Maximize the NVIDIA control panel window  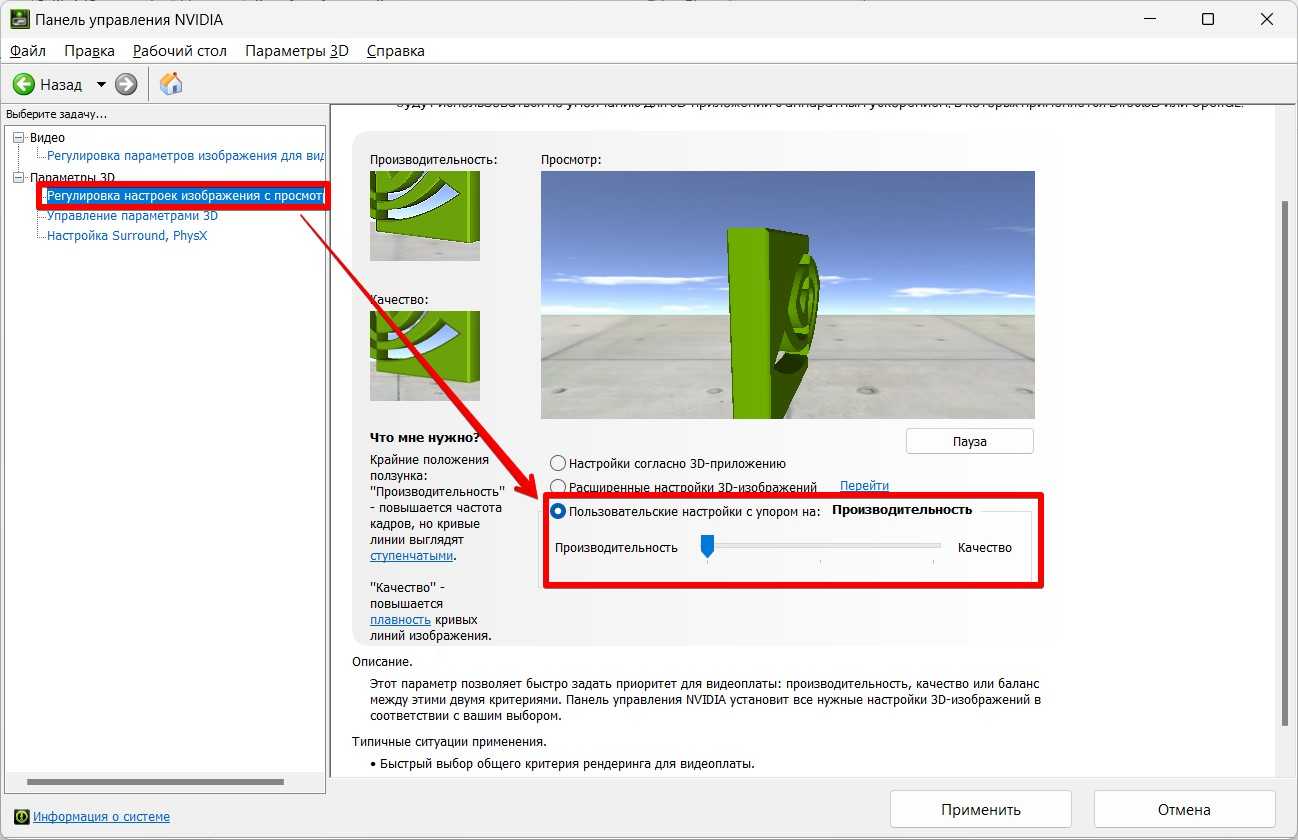1208,19
